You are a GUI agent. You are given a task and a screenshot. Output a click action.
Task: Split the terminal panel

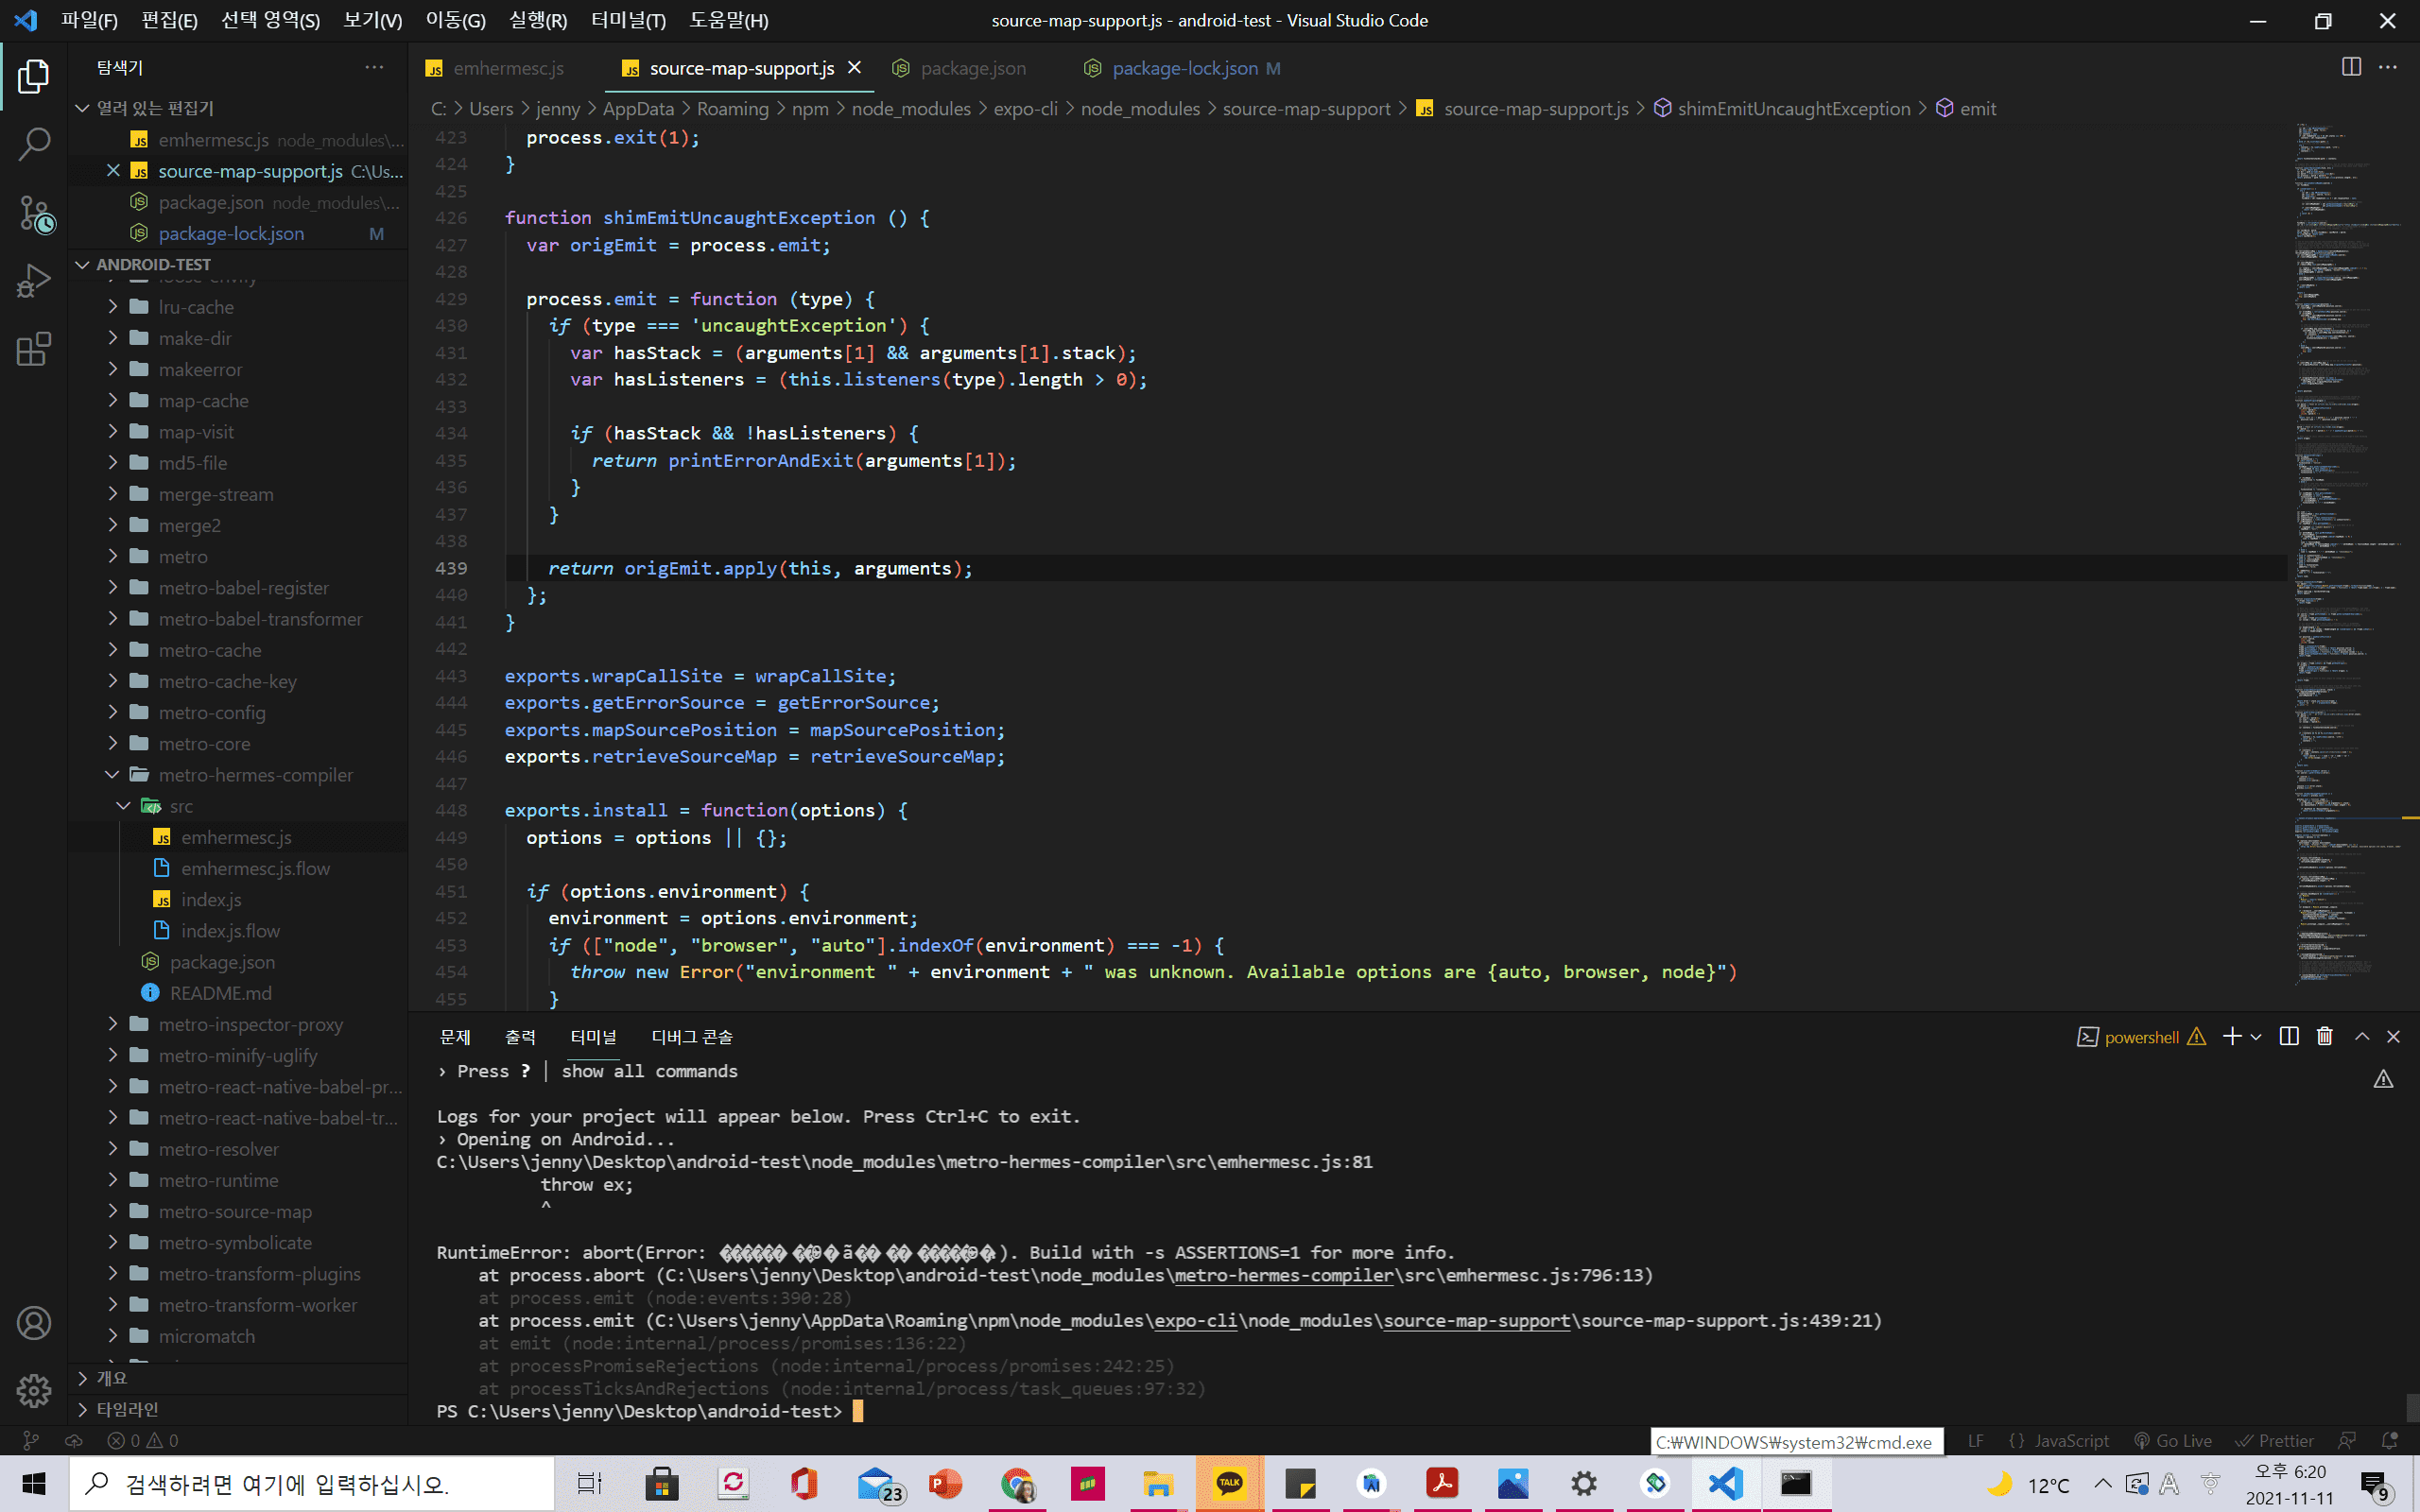pyautogui.click(x=2289, y=1037)
